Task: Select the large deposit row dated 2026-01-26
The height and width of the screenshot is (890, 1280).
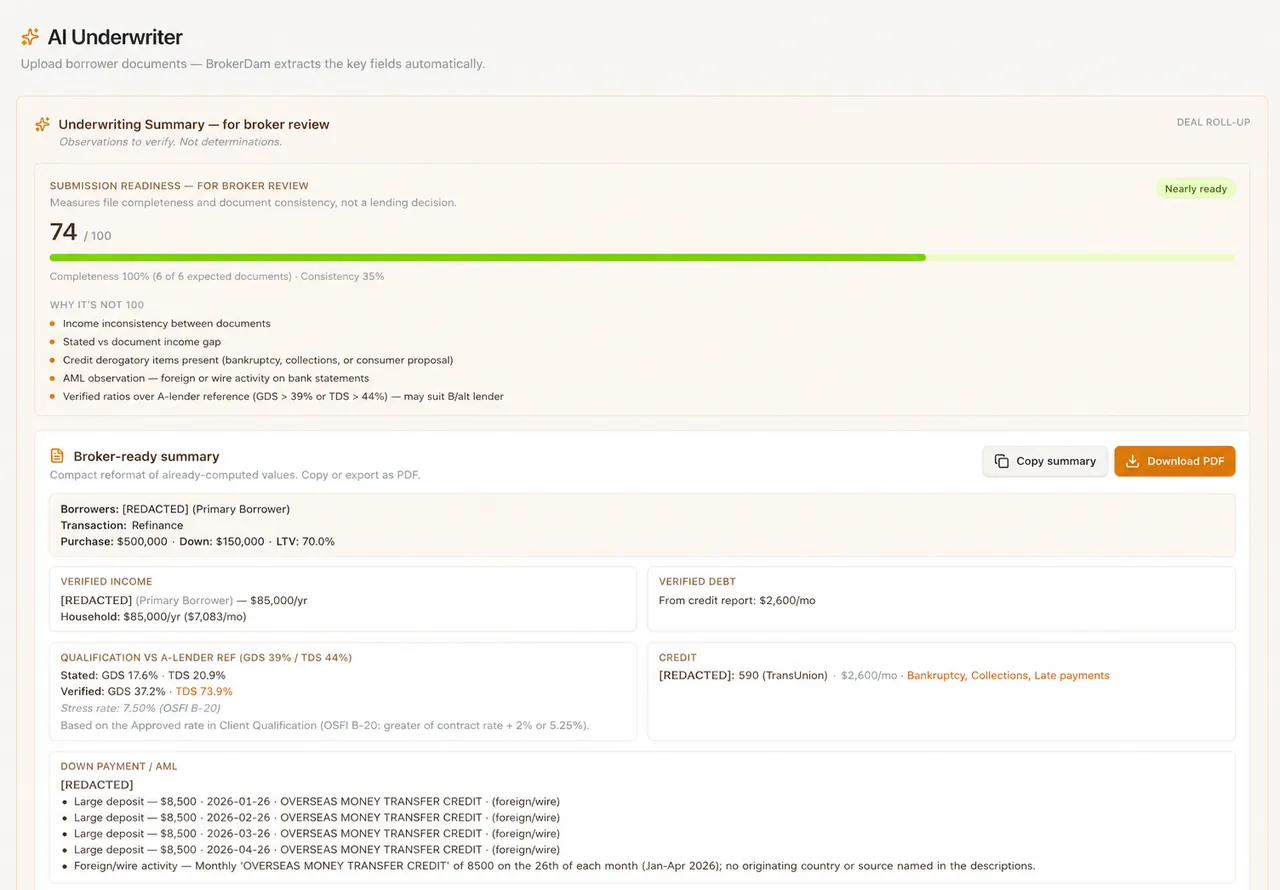Action: (x=317, y=801)
